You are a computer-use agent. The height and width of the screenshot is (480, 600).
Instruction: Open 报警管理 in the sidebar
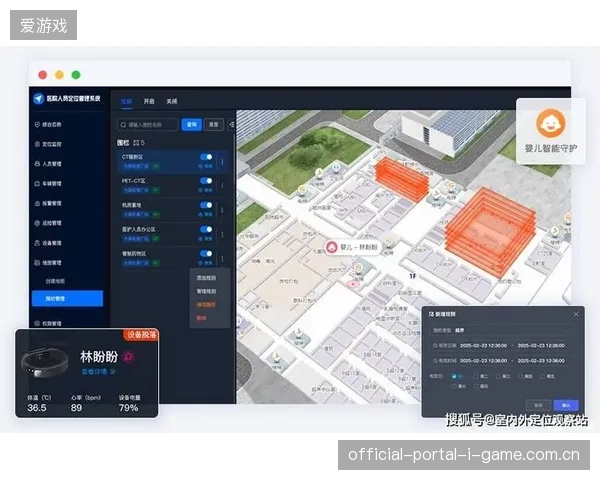tap(48, 204)
